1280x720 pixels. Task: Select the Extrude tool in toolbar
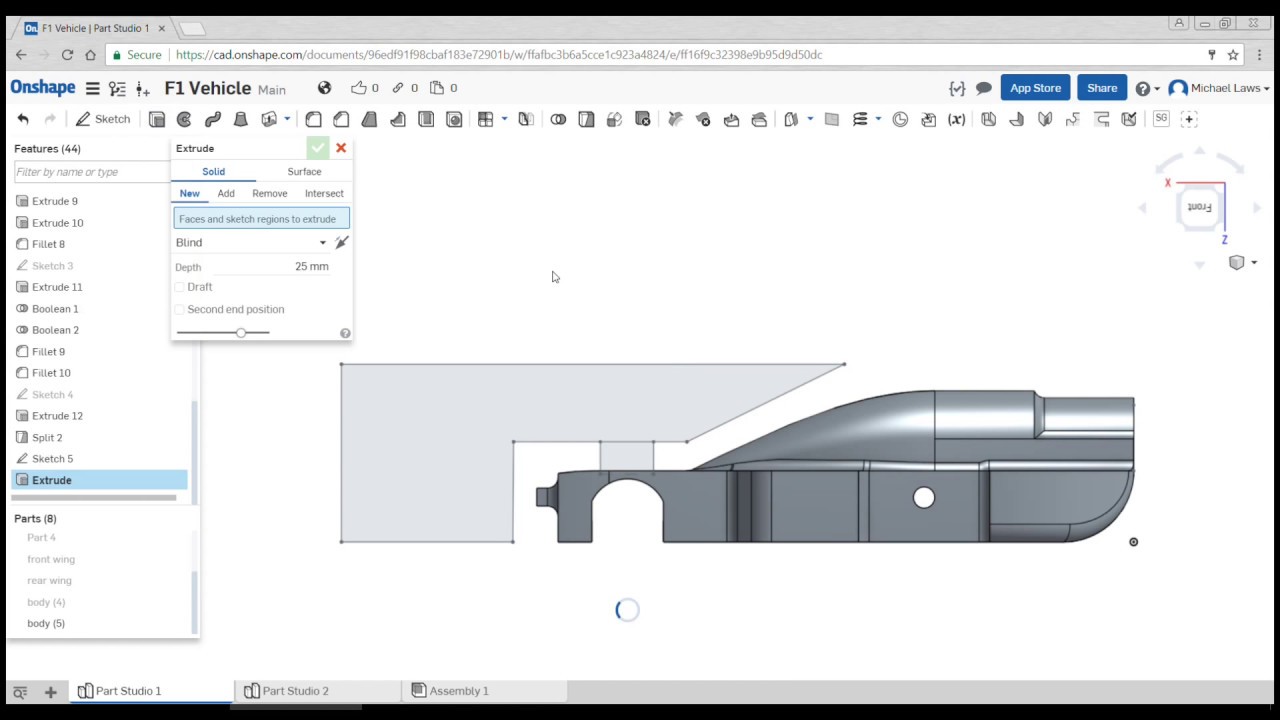tap(157, 119)
